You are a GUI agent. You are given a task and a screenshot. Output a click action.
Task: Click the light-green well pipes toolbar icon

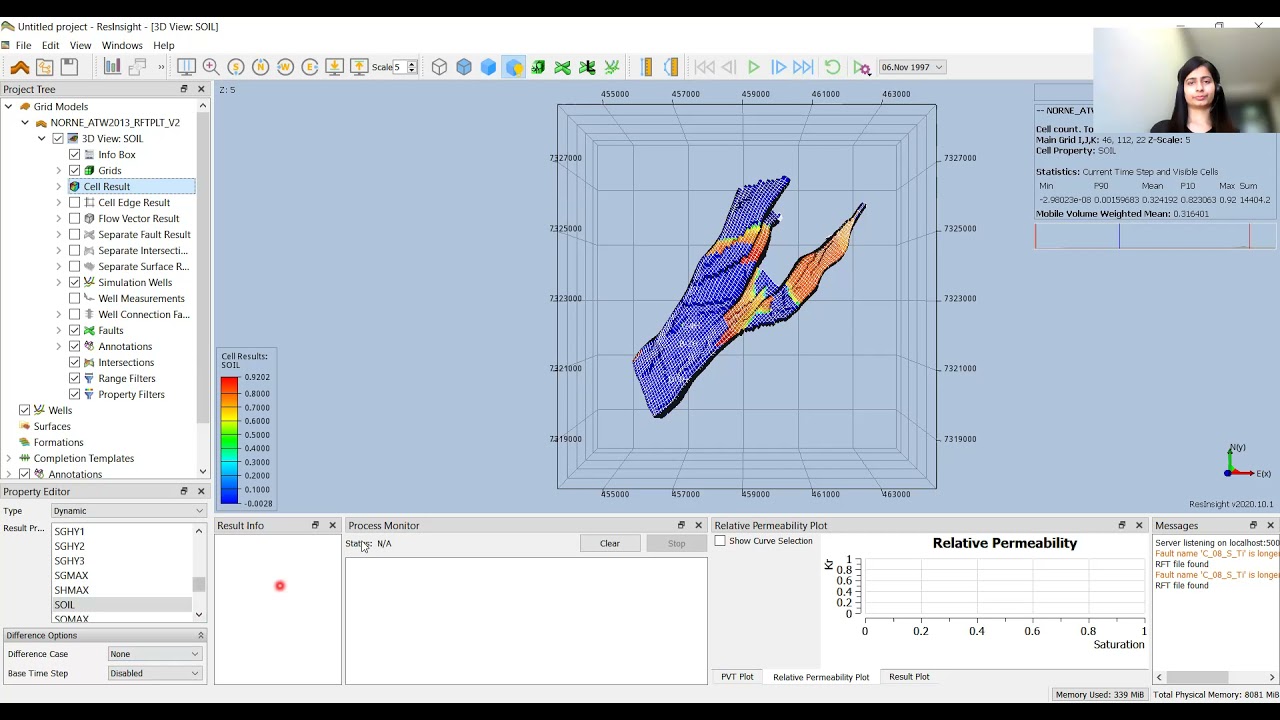pyautogui.click(x=612, y=67)
